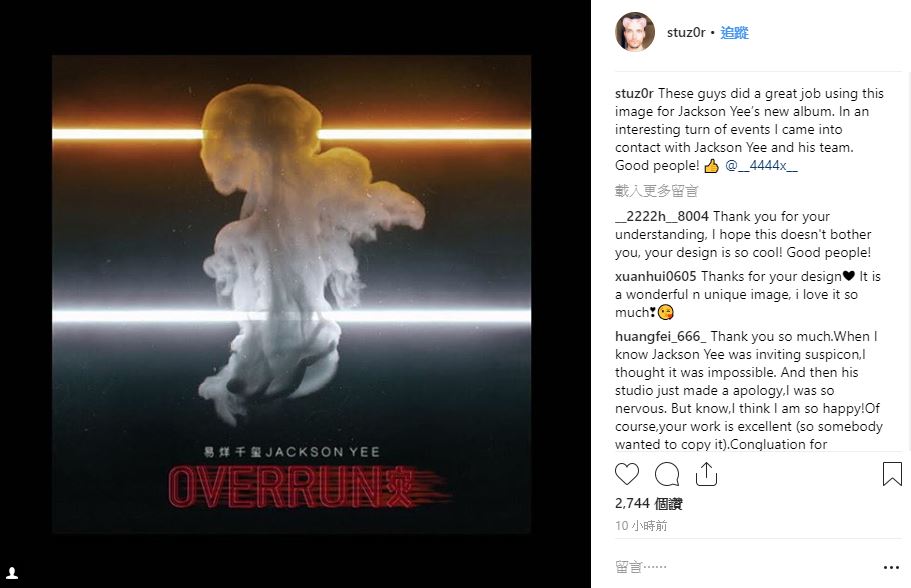Viewport: 911px width, 588px height.
Task: Like the post with the heart icon
Action: coord(627,474)
